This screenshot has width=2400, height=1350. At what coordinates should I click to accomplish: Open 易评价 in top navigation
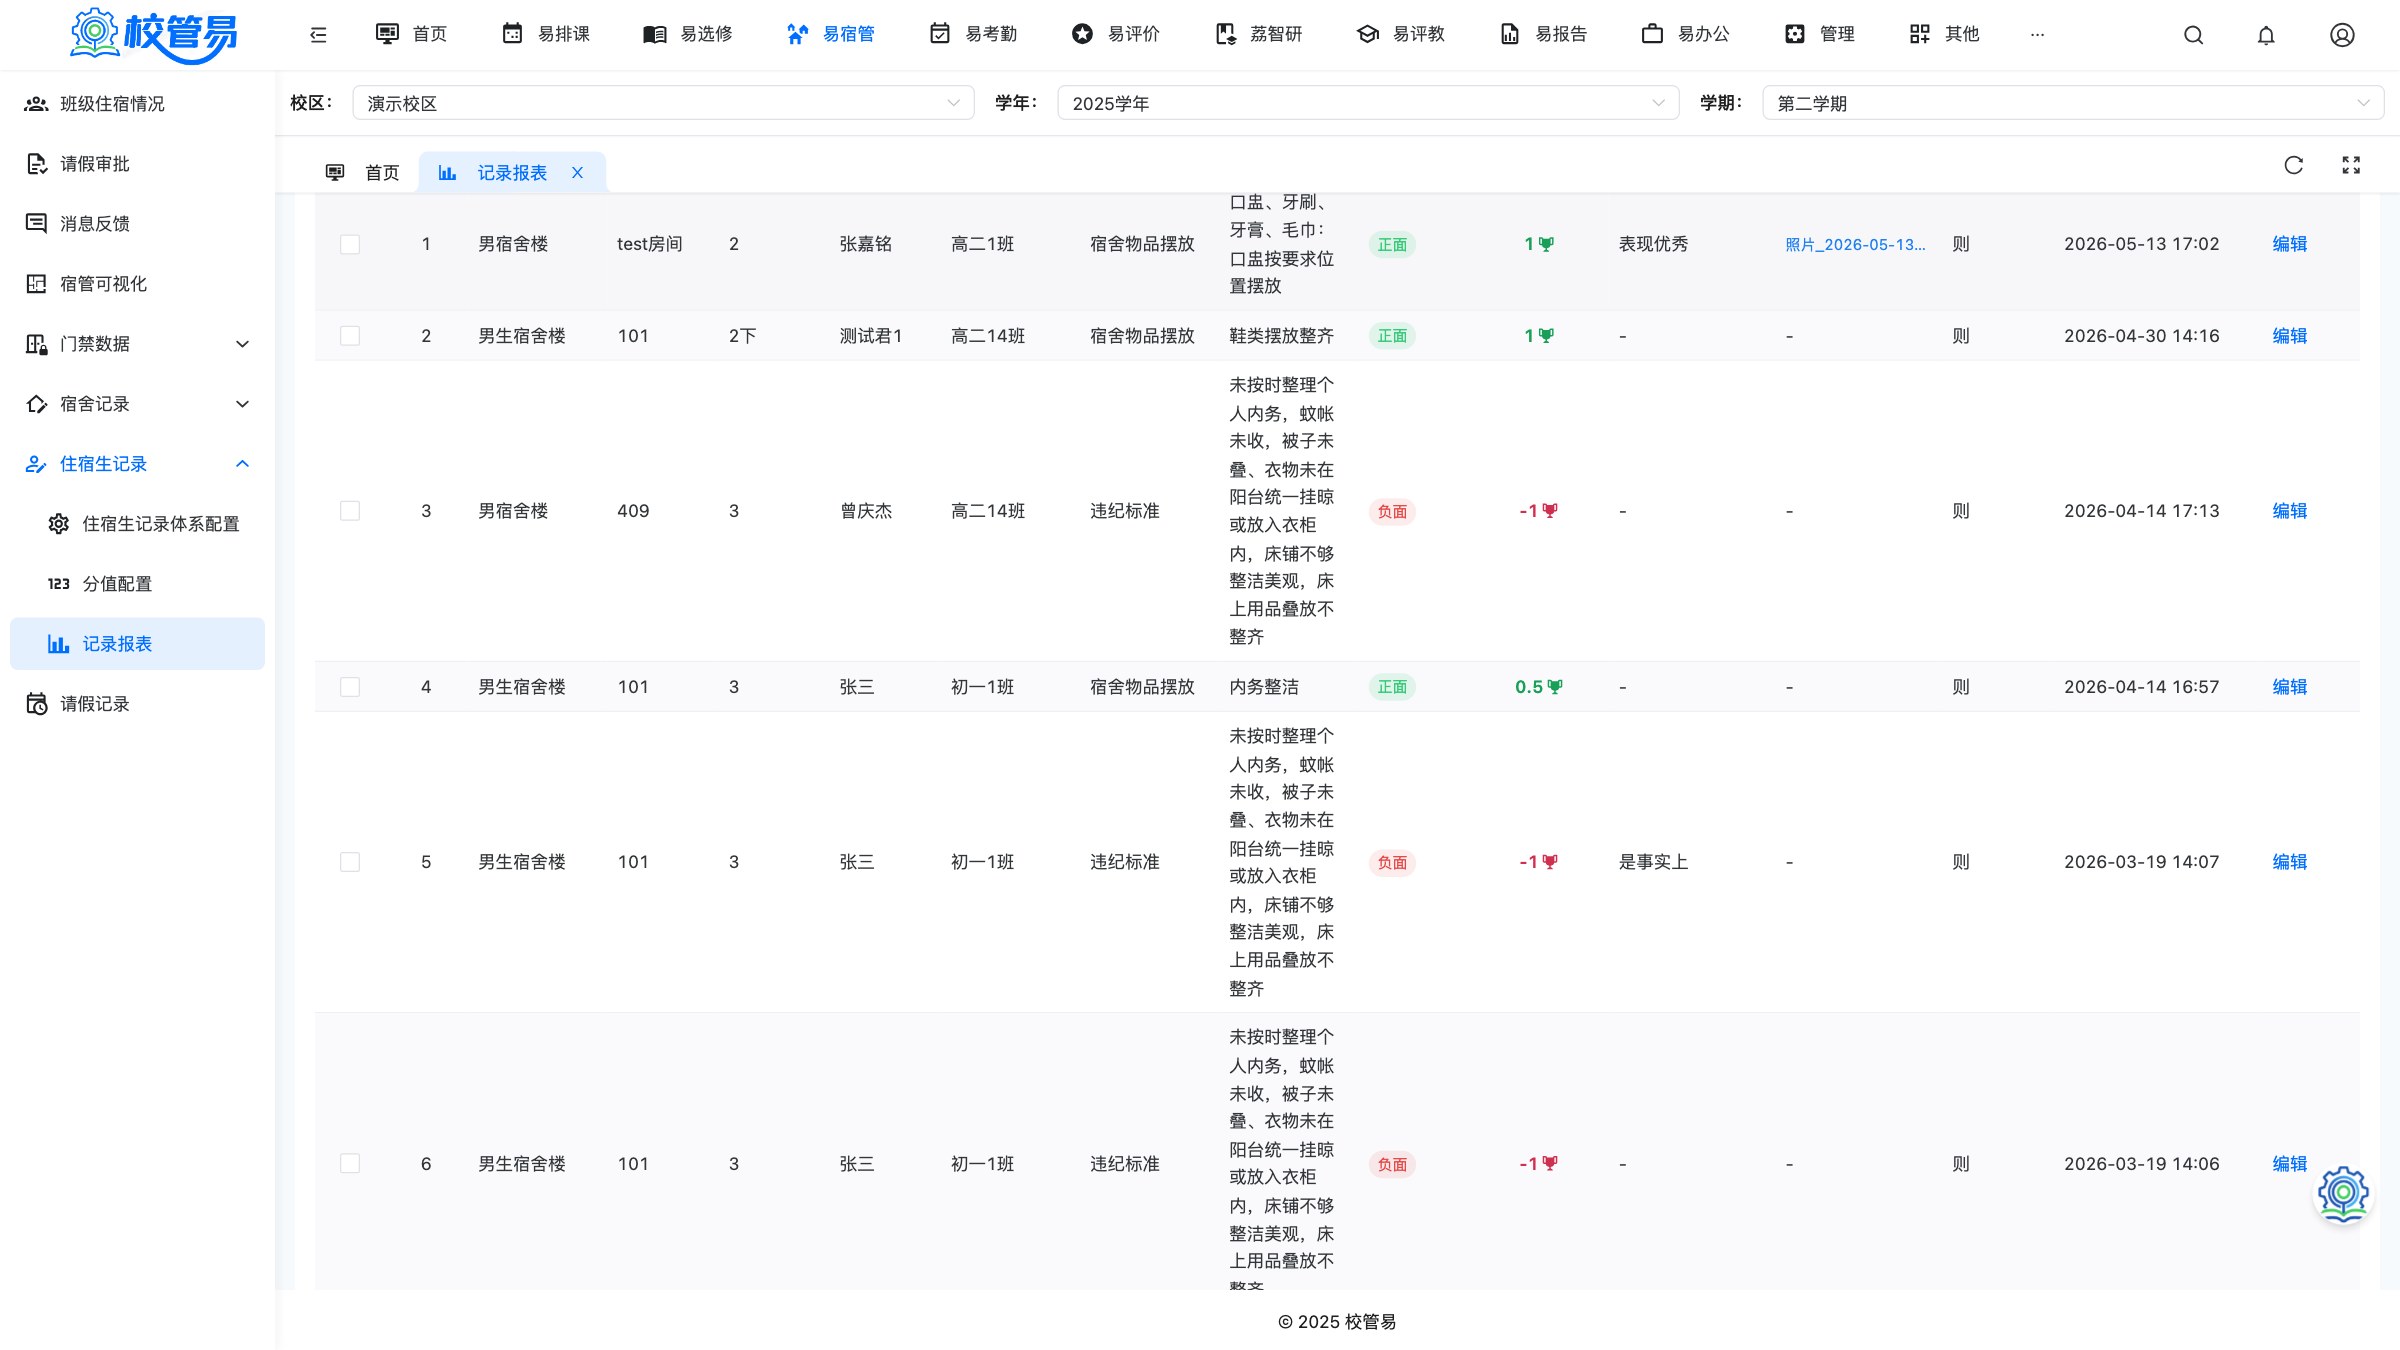(1116, 35)
